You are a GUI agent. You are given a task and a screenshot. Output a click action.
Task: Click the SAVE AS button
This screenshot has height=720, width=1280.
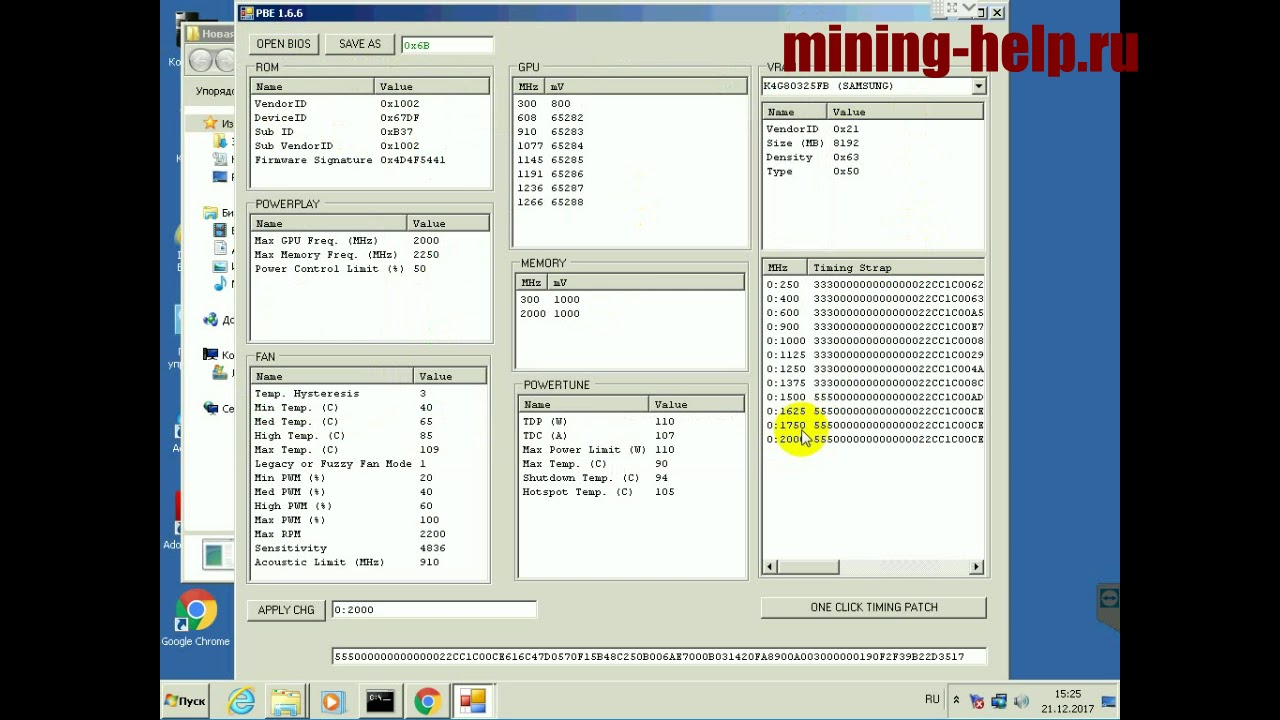coord(360,44)
